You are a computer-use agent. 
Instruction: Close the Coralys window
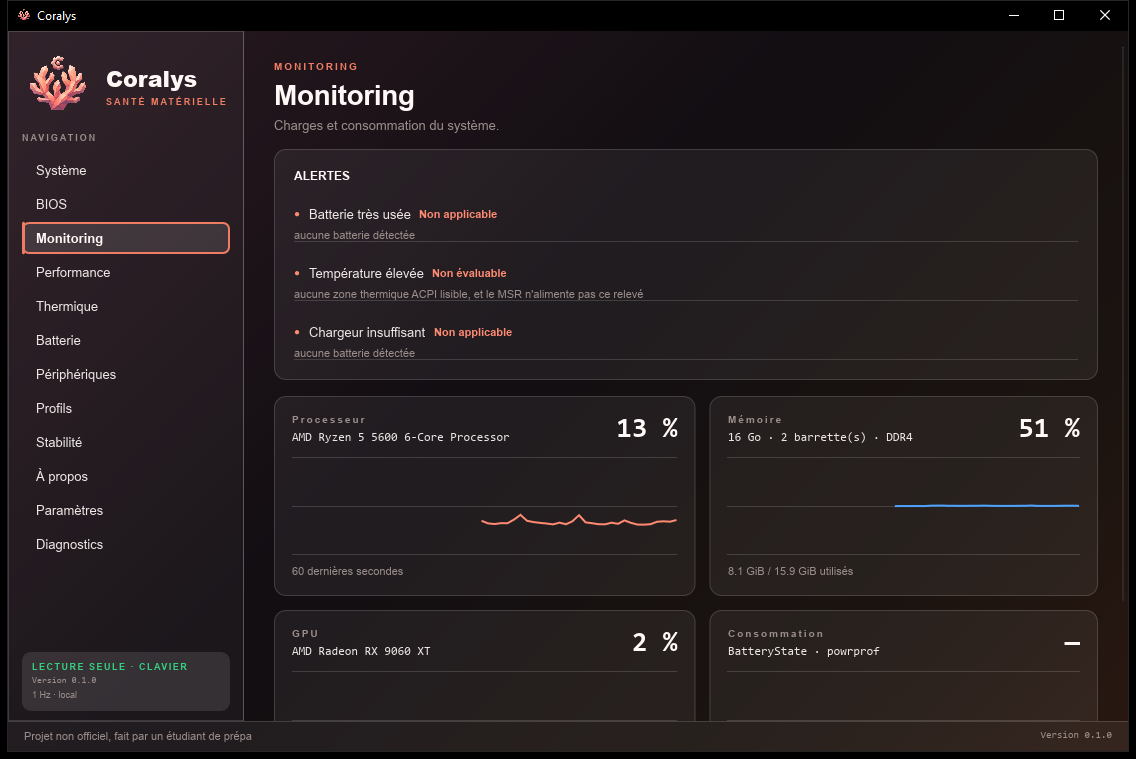click(1104, 15)
